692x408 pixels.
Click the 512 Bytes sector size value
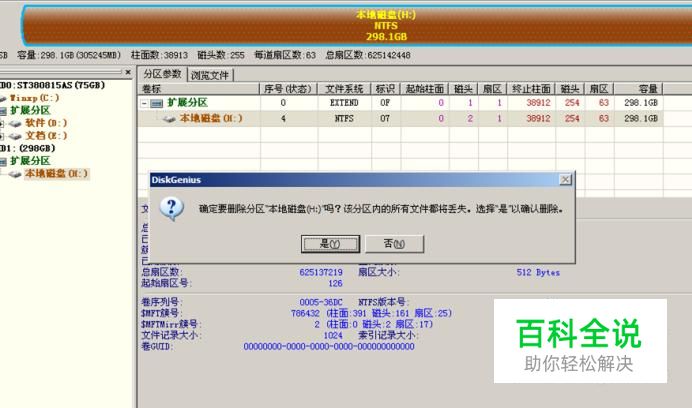click(x=538, y=272)
